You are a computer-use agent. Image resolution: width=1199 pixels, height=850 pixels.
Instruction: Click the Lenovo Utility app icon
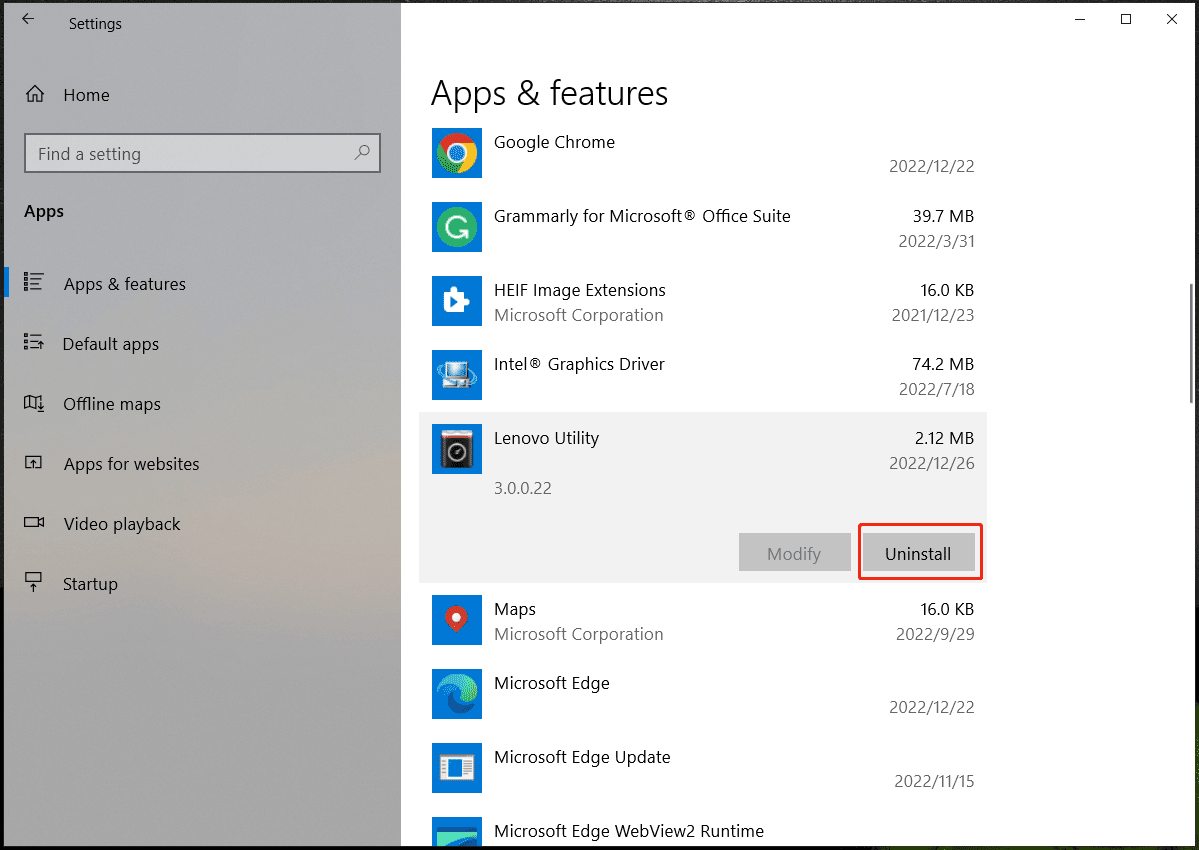coord(456,449)
